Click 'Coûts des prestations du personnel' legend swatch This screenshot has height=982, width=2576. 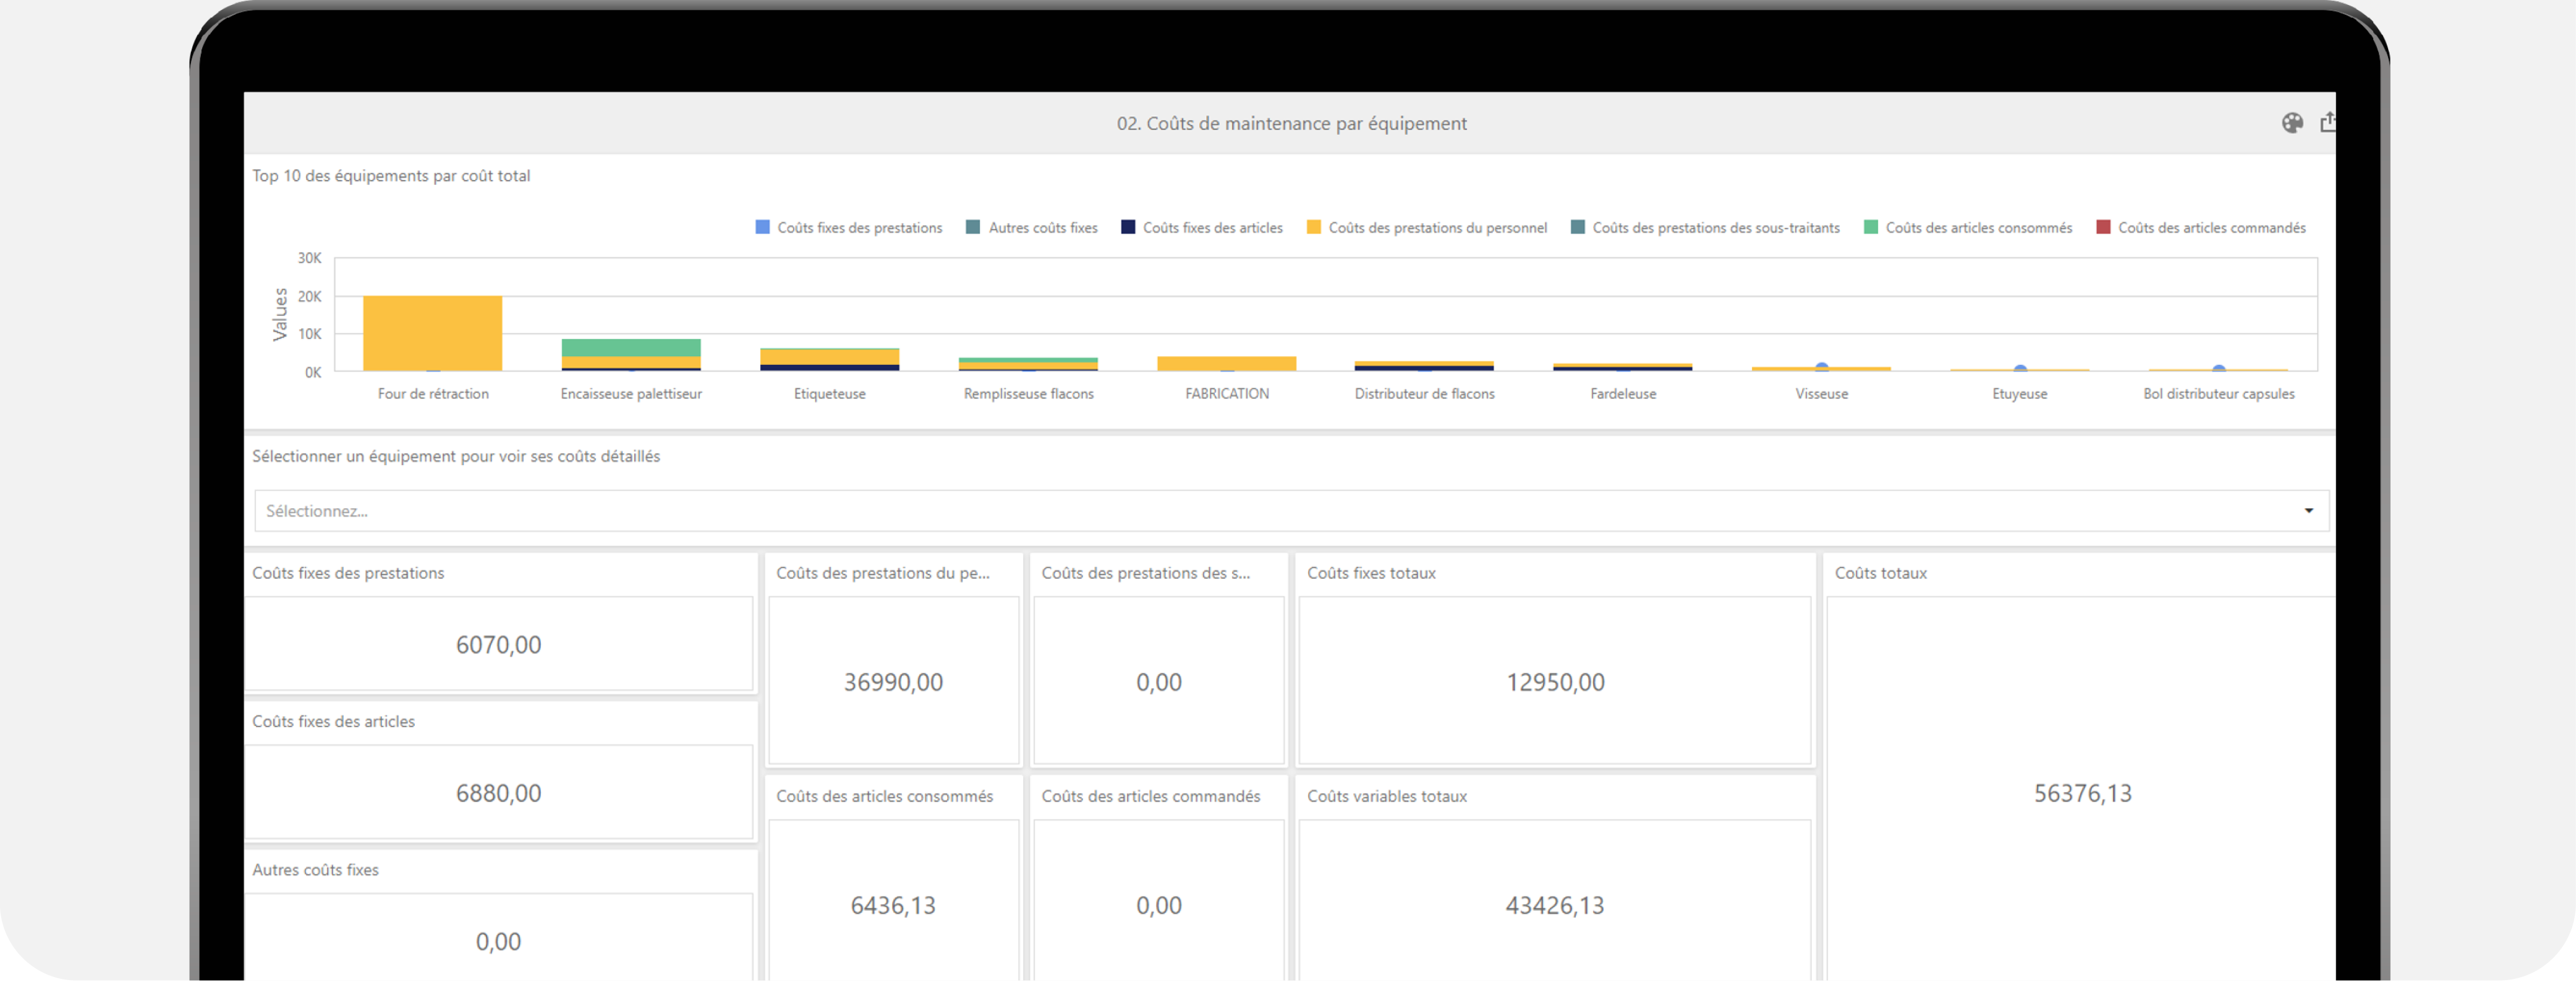(1314, 228)
